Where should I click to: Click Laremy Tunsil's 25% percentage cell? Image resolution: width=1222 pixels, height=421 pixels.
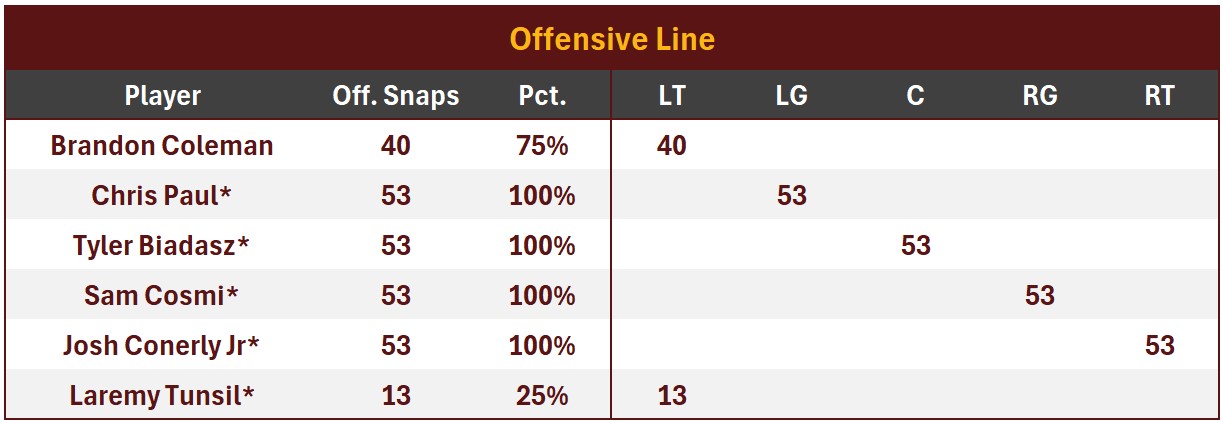[542, 396]
